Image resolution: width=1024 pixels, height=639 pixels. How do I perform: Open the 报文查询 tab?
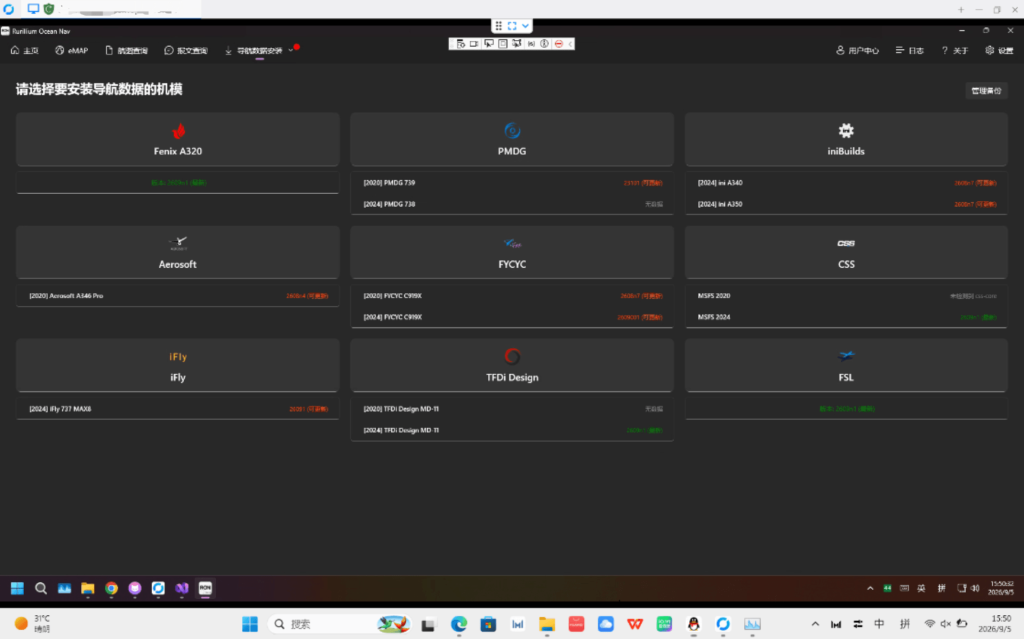tap(186, 50)
